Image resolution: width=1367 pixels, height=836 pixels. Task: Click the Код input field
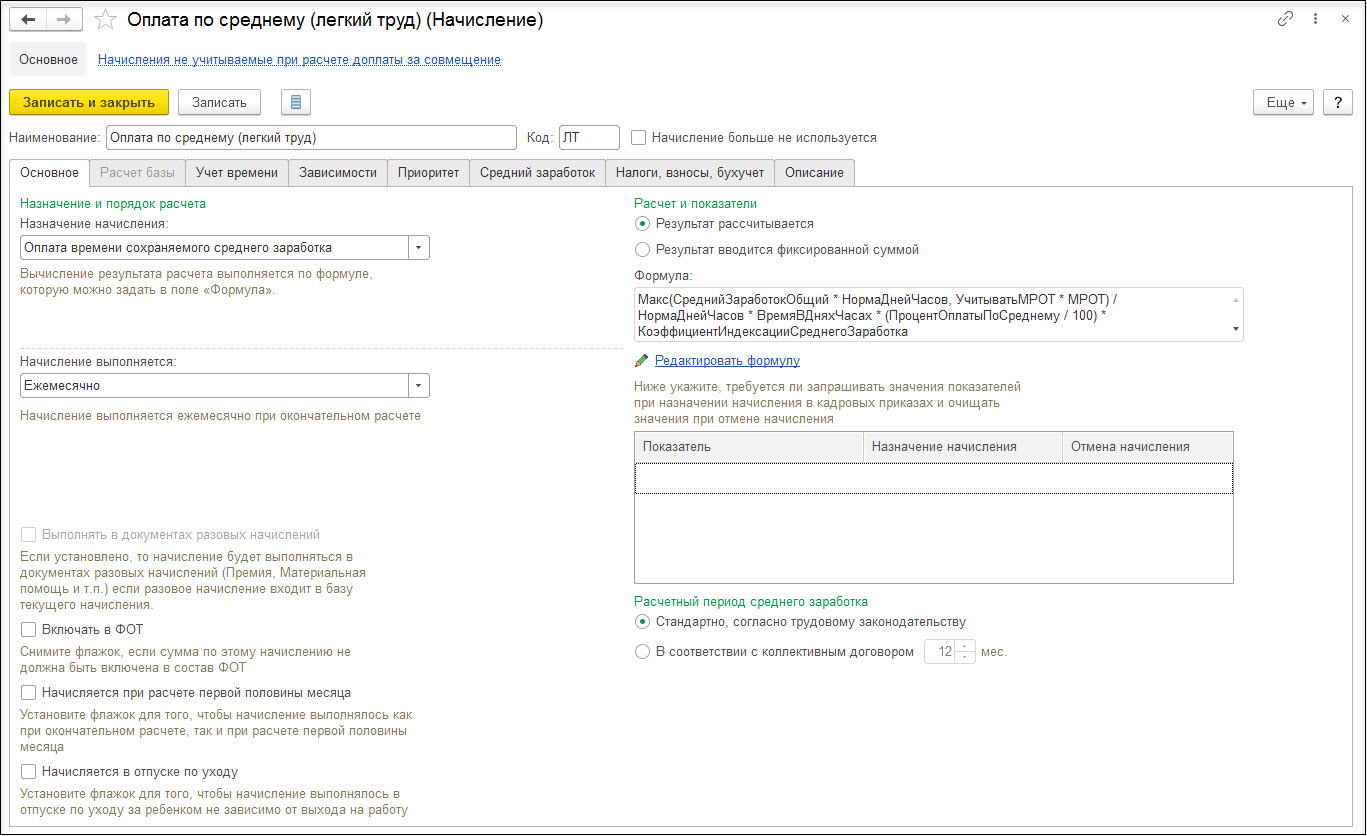589,137
